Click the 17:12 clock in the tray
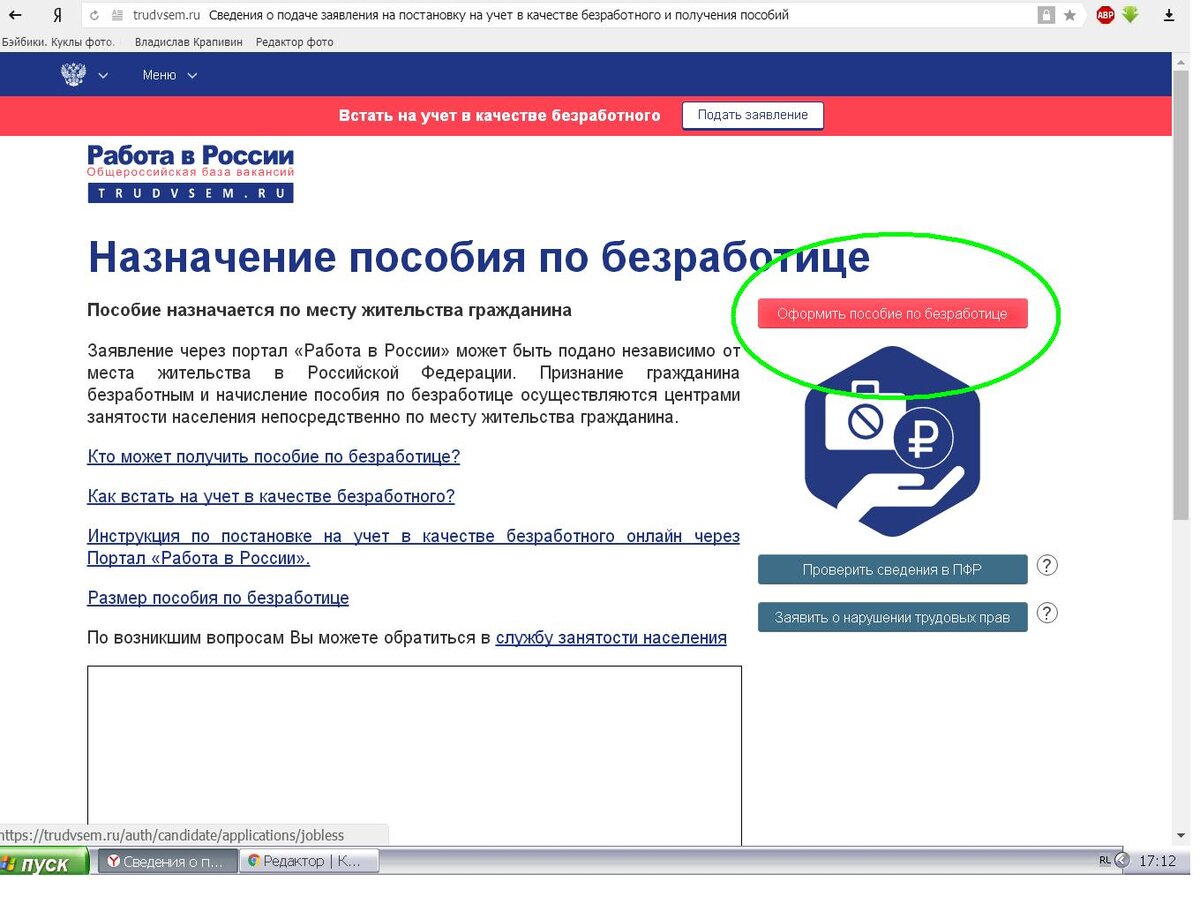 [x=1158, y=860]
